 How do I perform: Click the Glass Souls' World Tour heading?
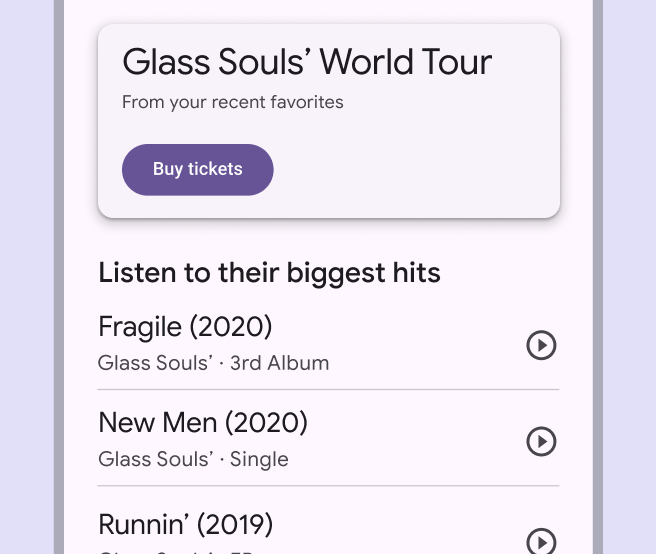(307, 62)
